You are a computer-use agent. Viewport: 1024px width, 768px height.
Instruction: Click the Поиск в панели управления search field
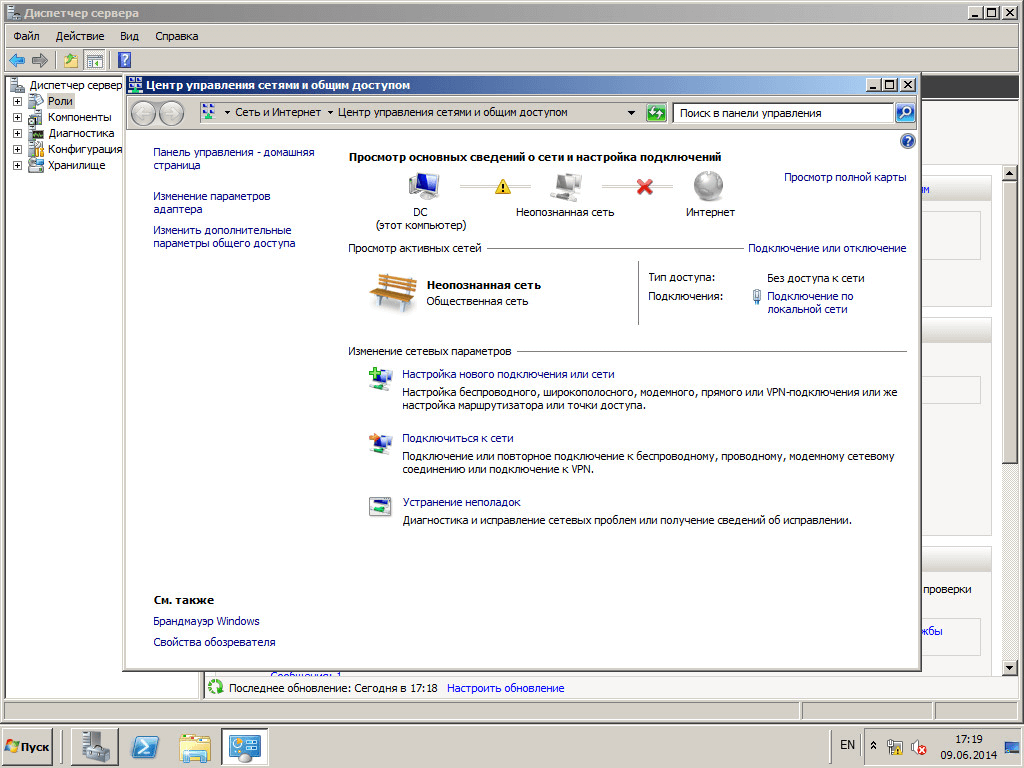pyautogui.click(x=782, y=113)
